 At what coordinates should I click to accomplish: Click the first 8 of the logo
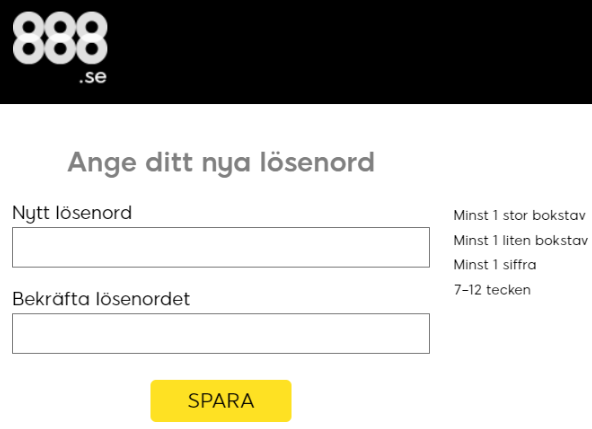(x=29, y=38)
